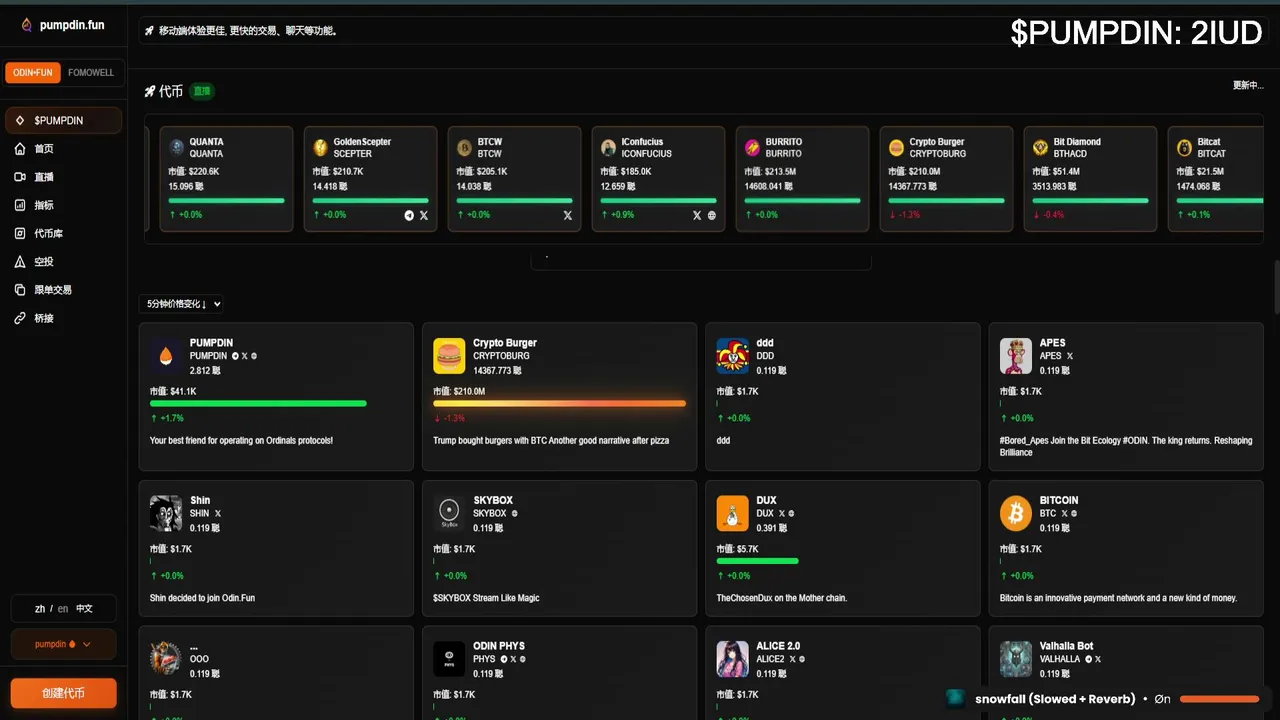This screenshot has width=1280, height=720.
Task: Open the 桥接 bridge link icon
Action: point(20,318)
